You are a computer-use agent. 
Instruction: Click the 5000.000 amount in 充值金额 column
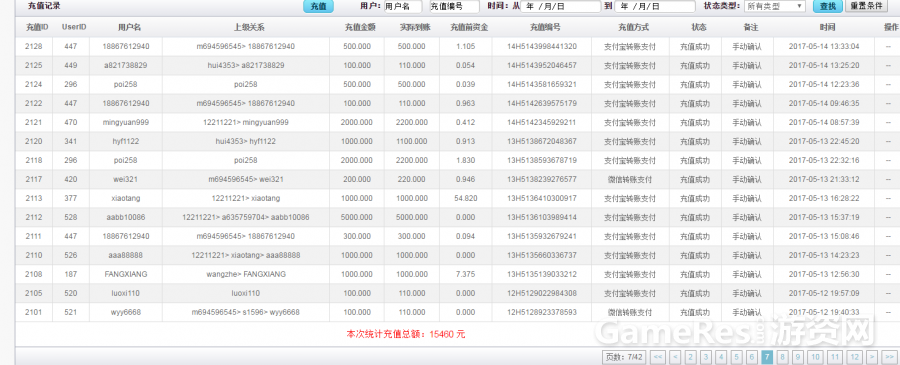tap(357, 217)
